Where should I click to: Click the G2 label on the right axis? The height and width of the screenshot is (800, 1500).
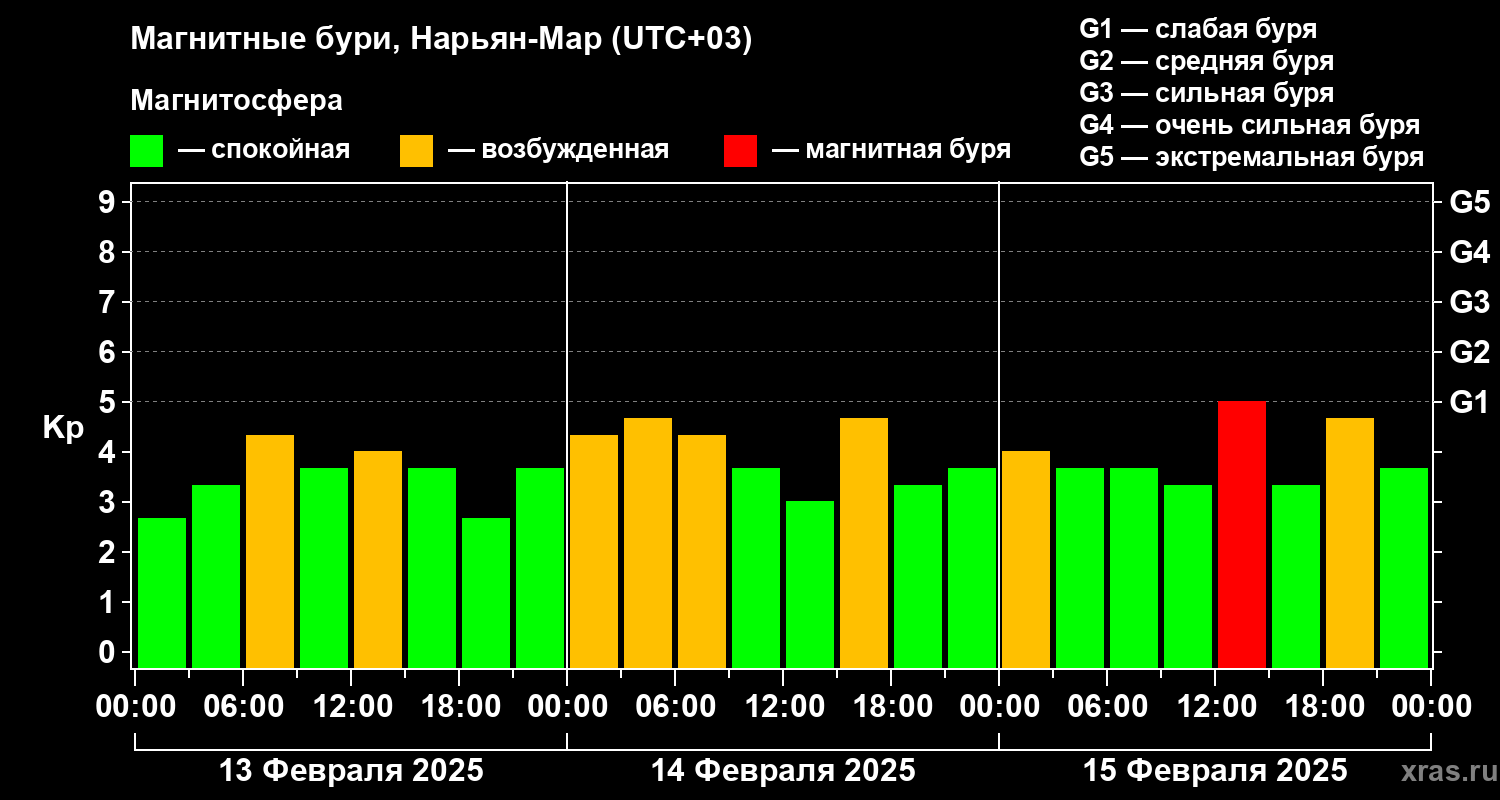tap(1470, 352)
